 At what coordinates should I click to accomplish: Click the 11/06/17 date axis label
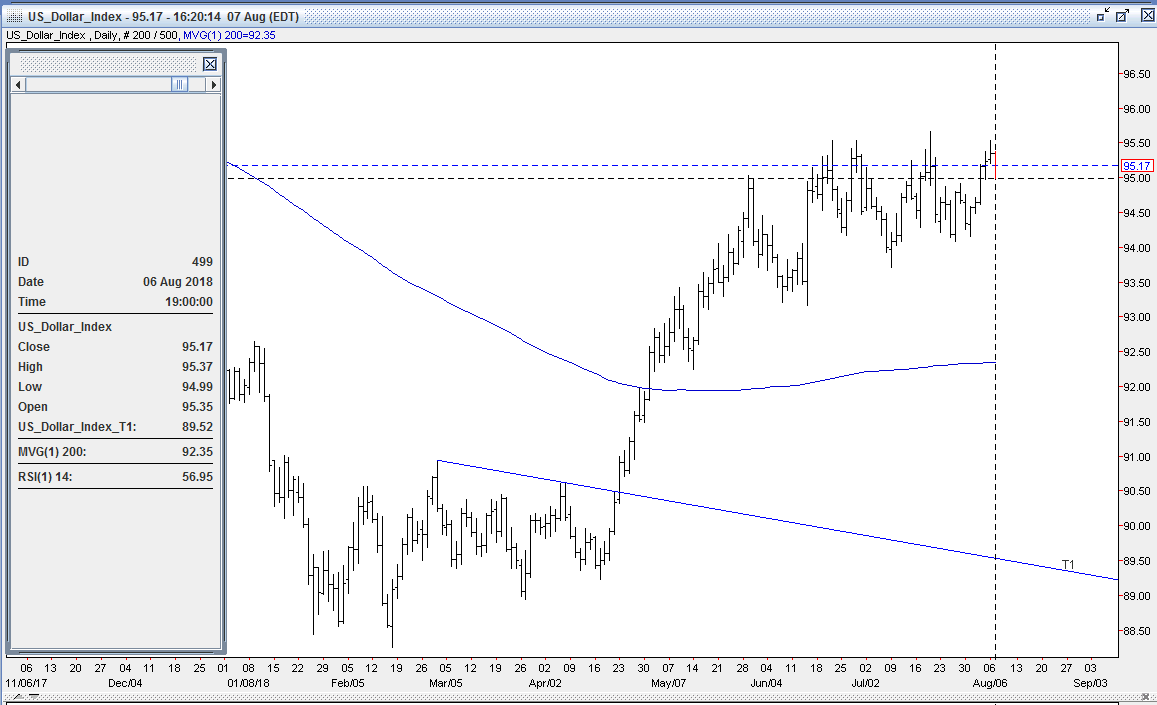pyautogui.click(x=27, y=683)
